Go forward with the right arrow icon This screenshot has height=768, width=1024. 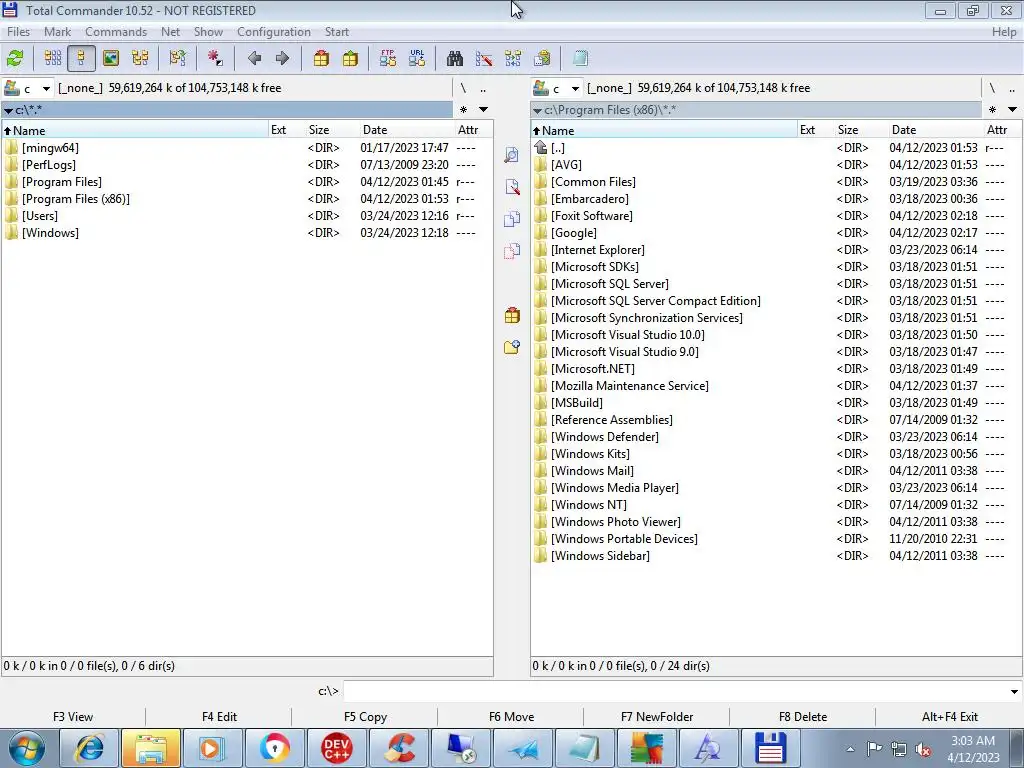[282, 58]
